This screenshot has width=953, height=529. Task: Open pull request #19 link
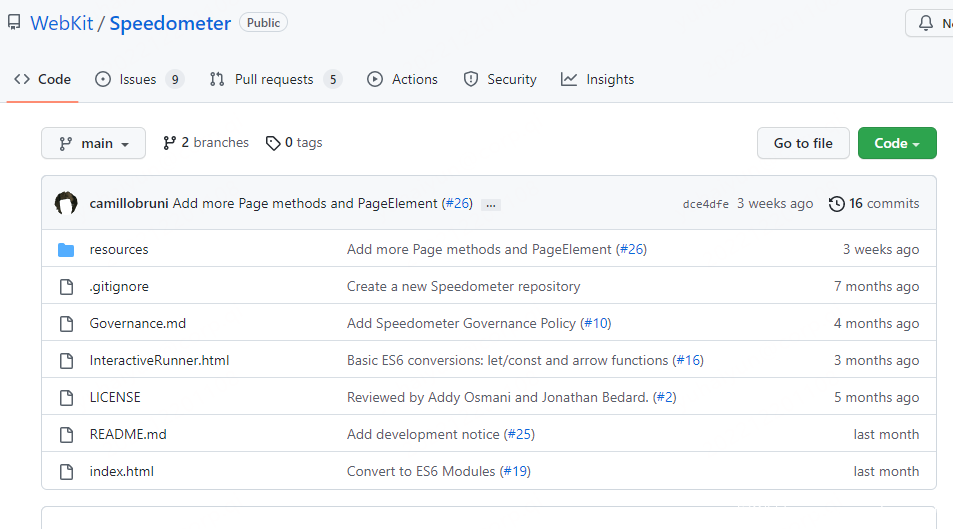[515, 471]
